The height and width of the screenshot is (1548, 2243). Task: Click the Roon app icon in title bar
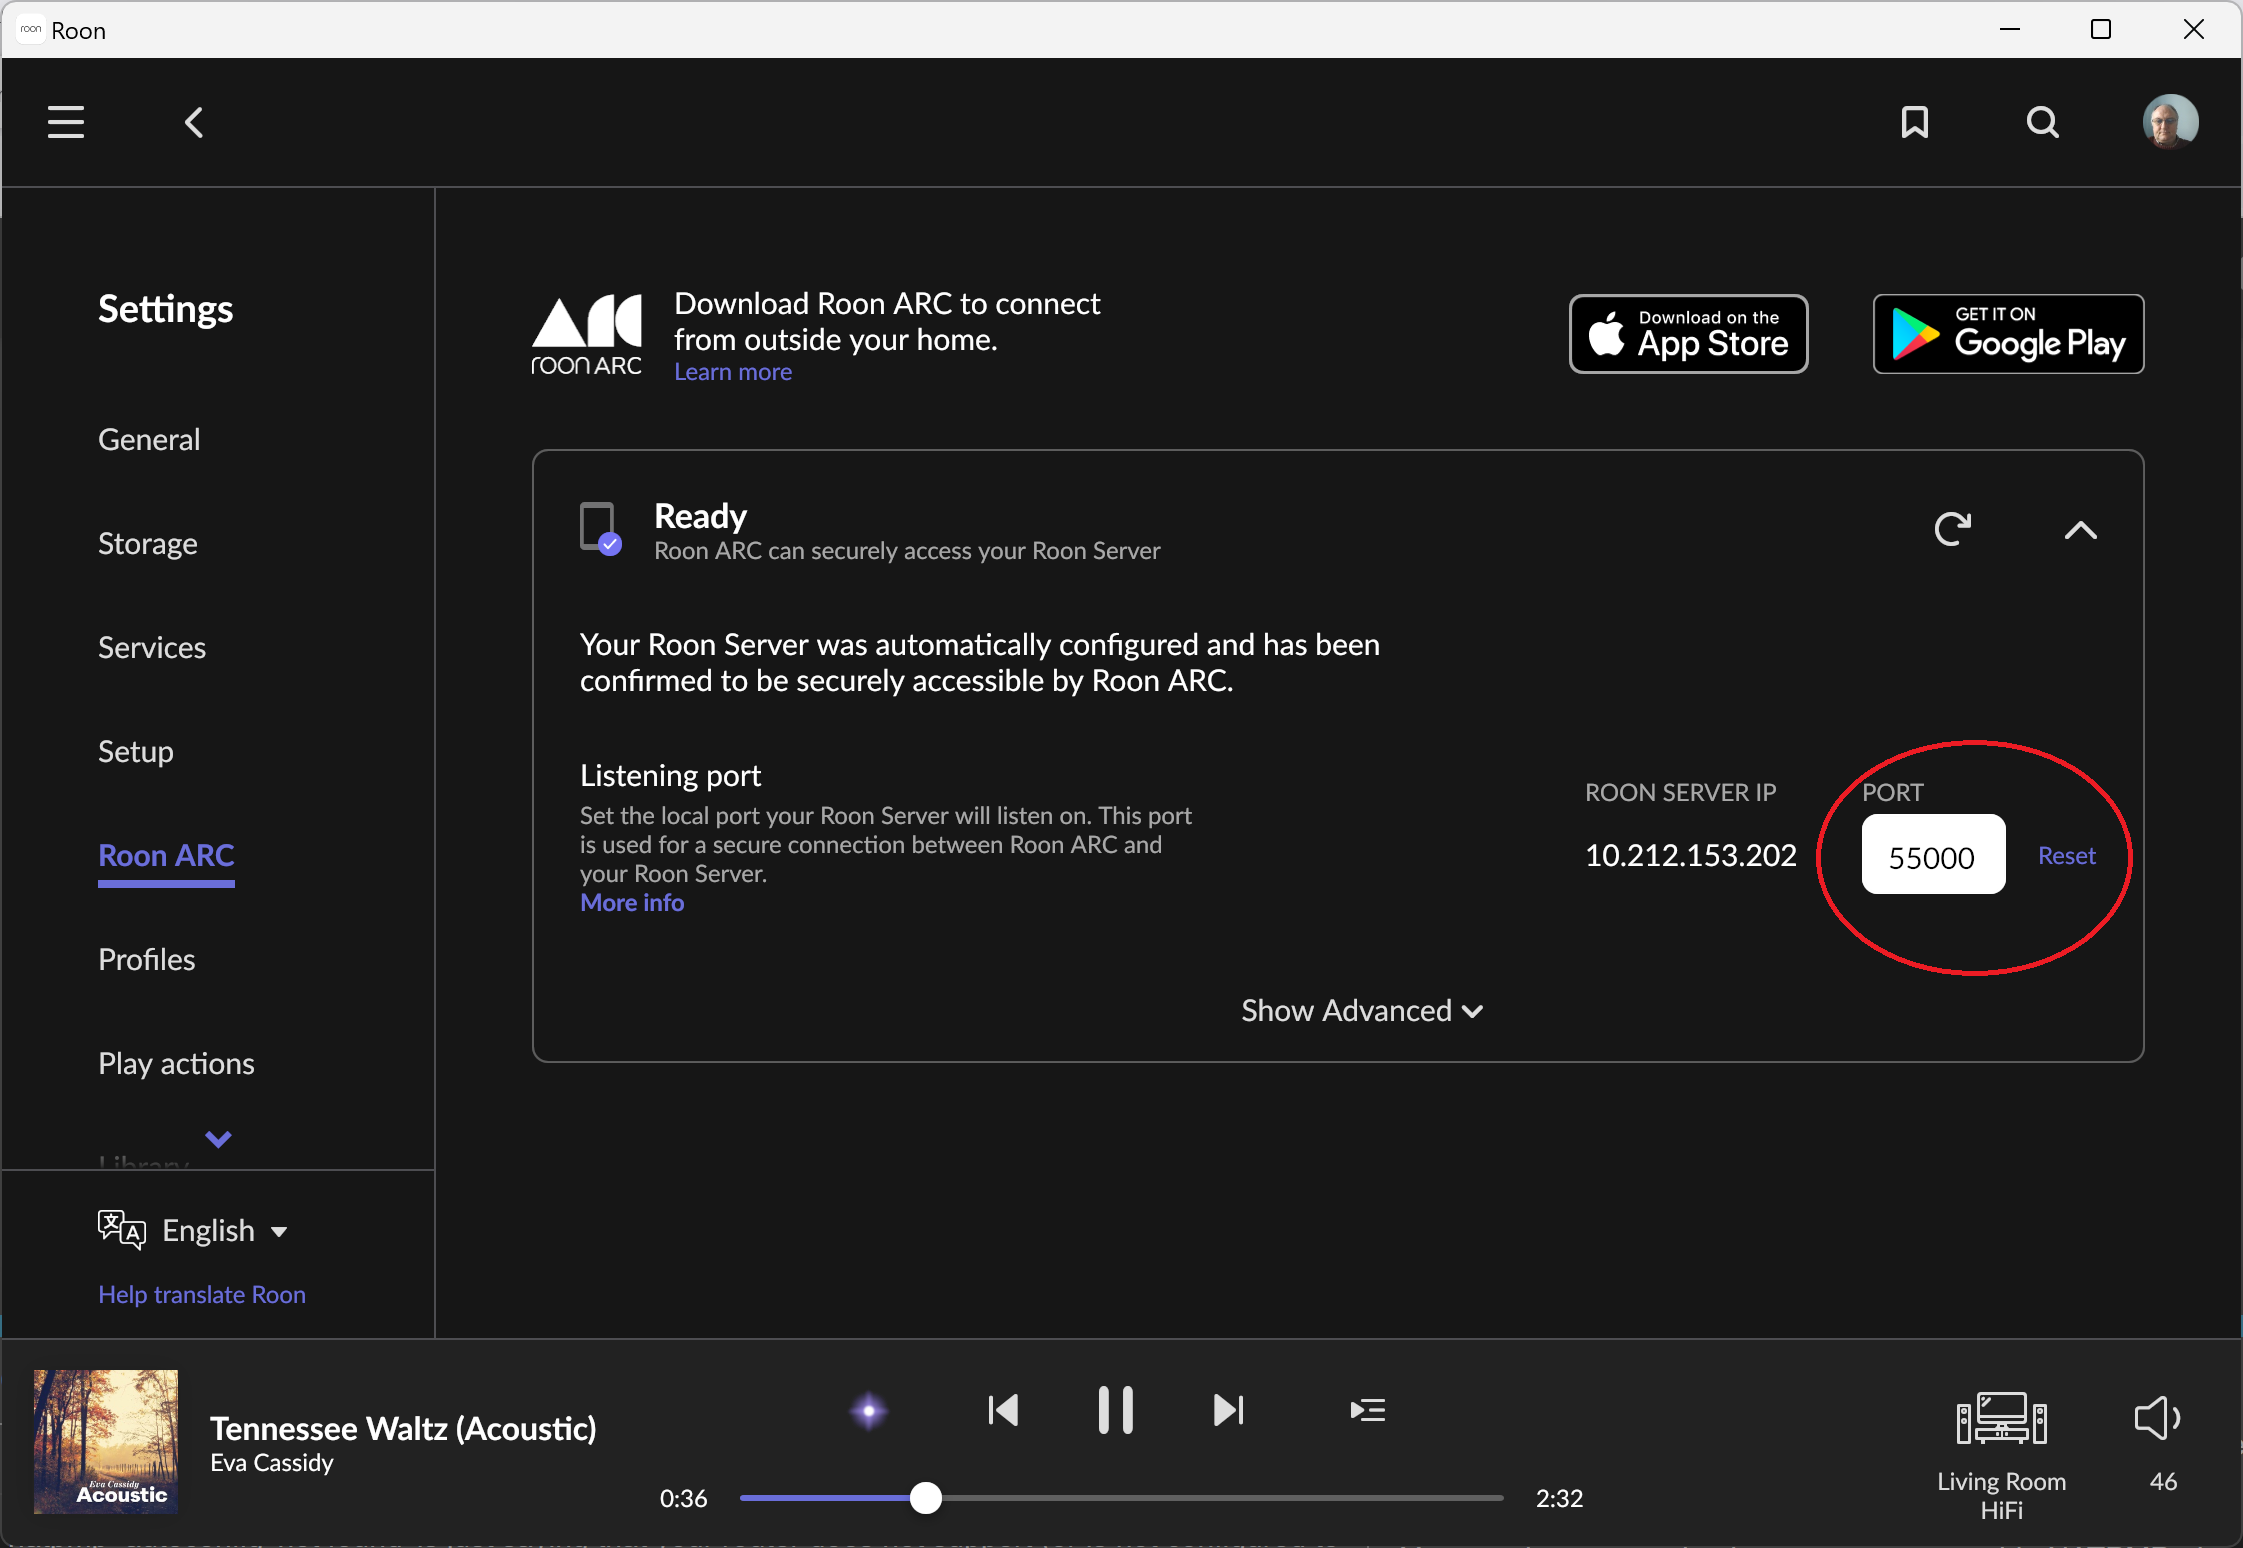(x=31, y=30)
